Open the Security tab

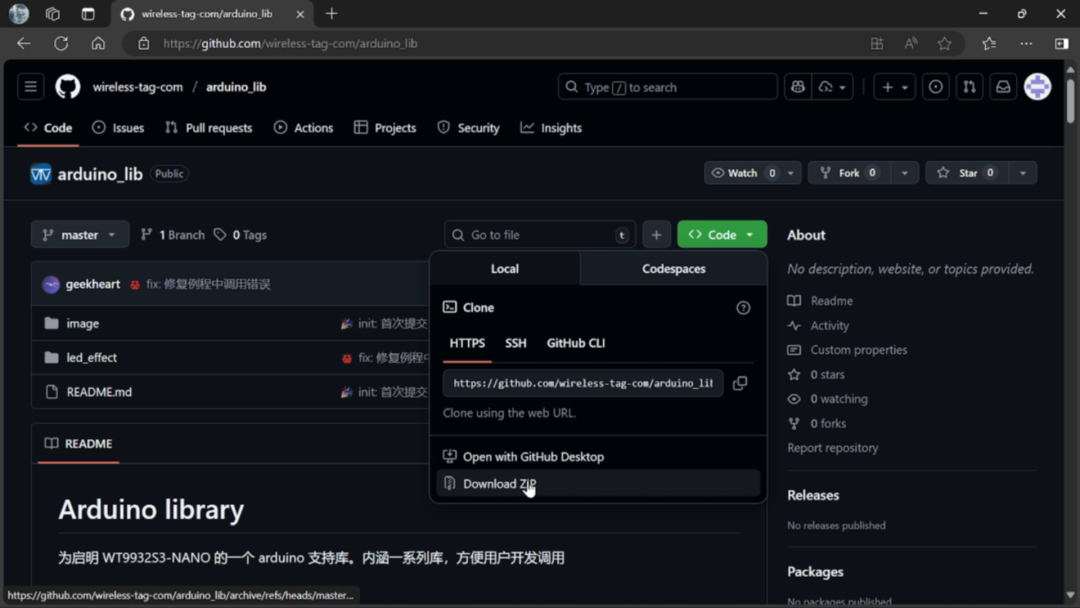[468, 128]
